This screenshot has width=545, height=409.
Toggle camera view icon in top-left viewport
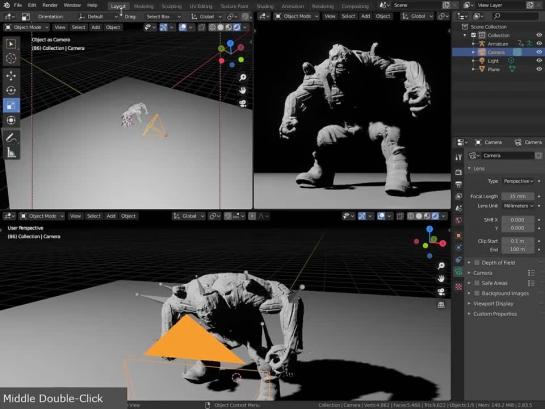(243, 103)
